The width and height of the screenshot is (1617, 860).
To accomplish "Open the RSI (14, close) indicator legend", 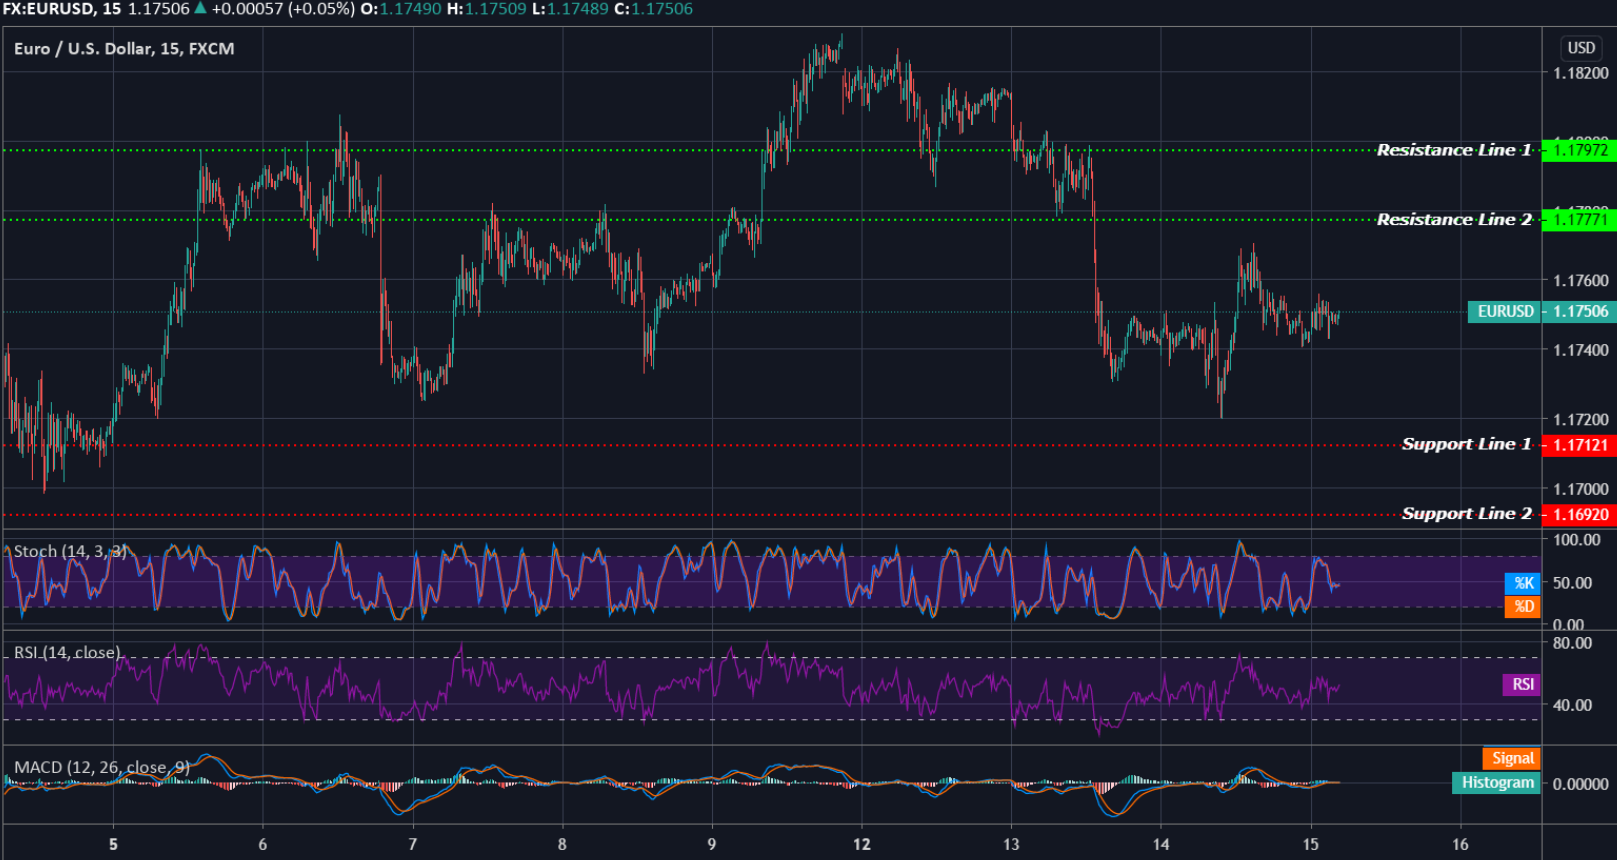I will tap(67, 653).
